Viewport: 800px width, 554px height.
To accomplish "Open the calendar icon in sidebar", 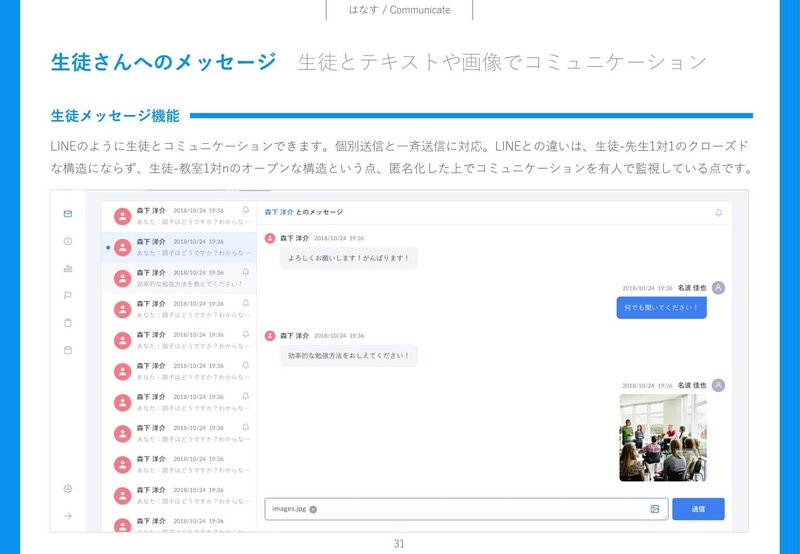I will coord(68,350).
